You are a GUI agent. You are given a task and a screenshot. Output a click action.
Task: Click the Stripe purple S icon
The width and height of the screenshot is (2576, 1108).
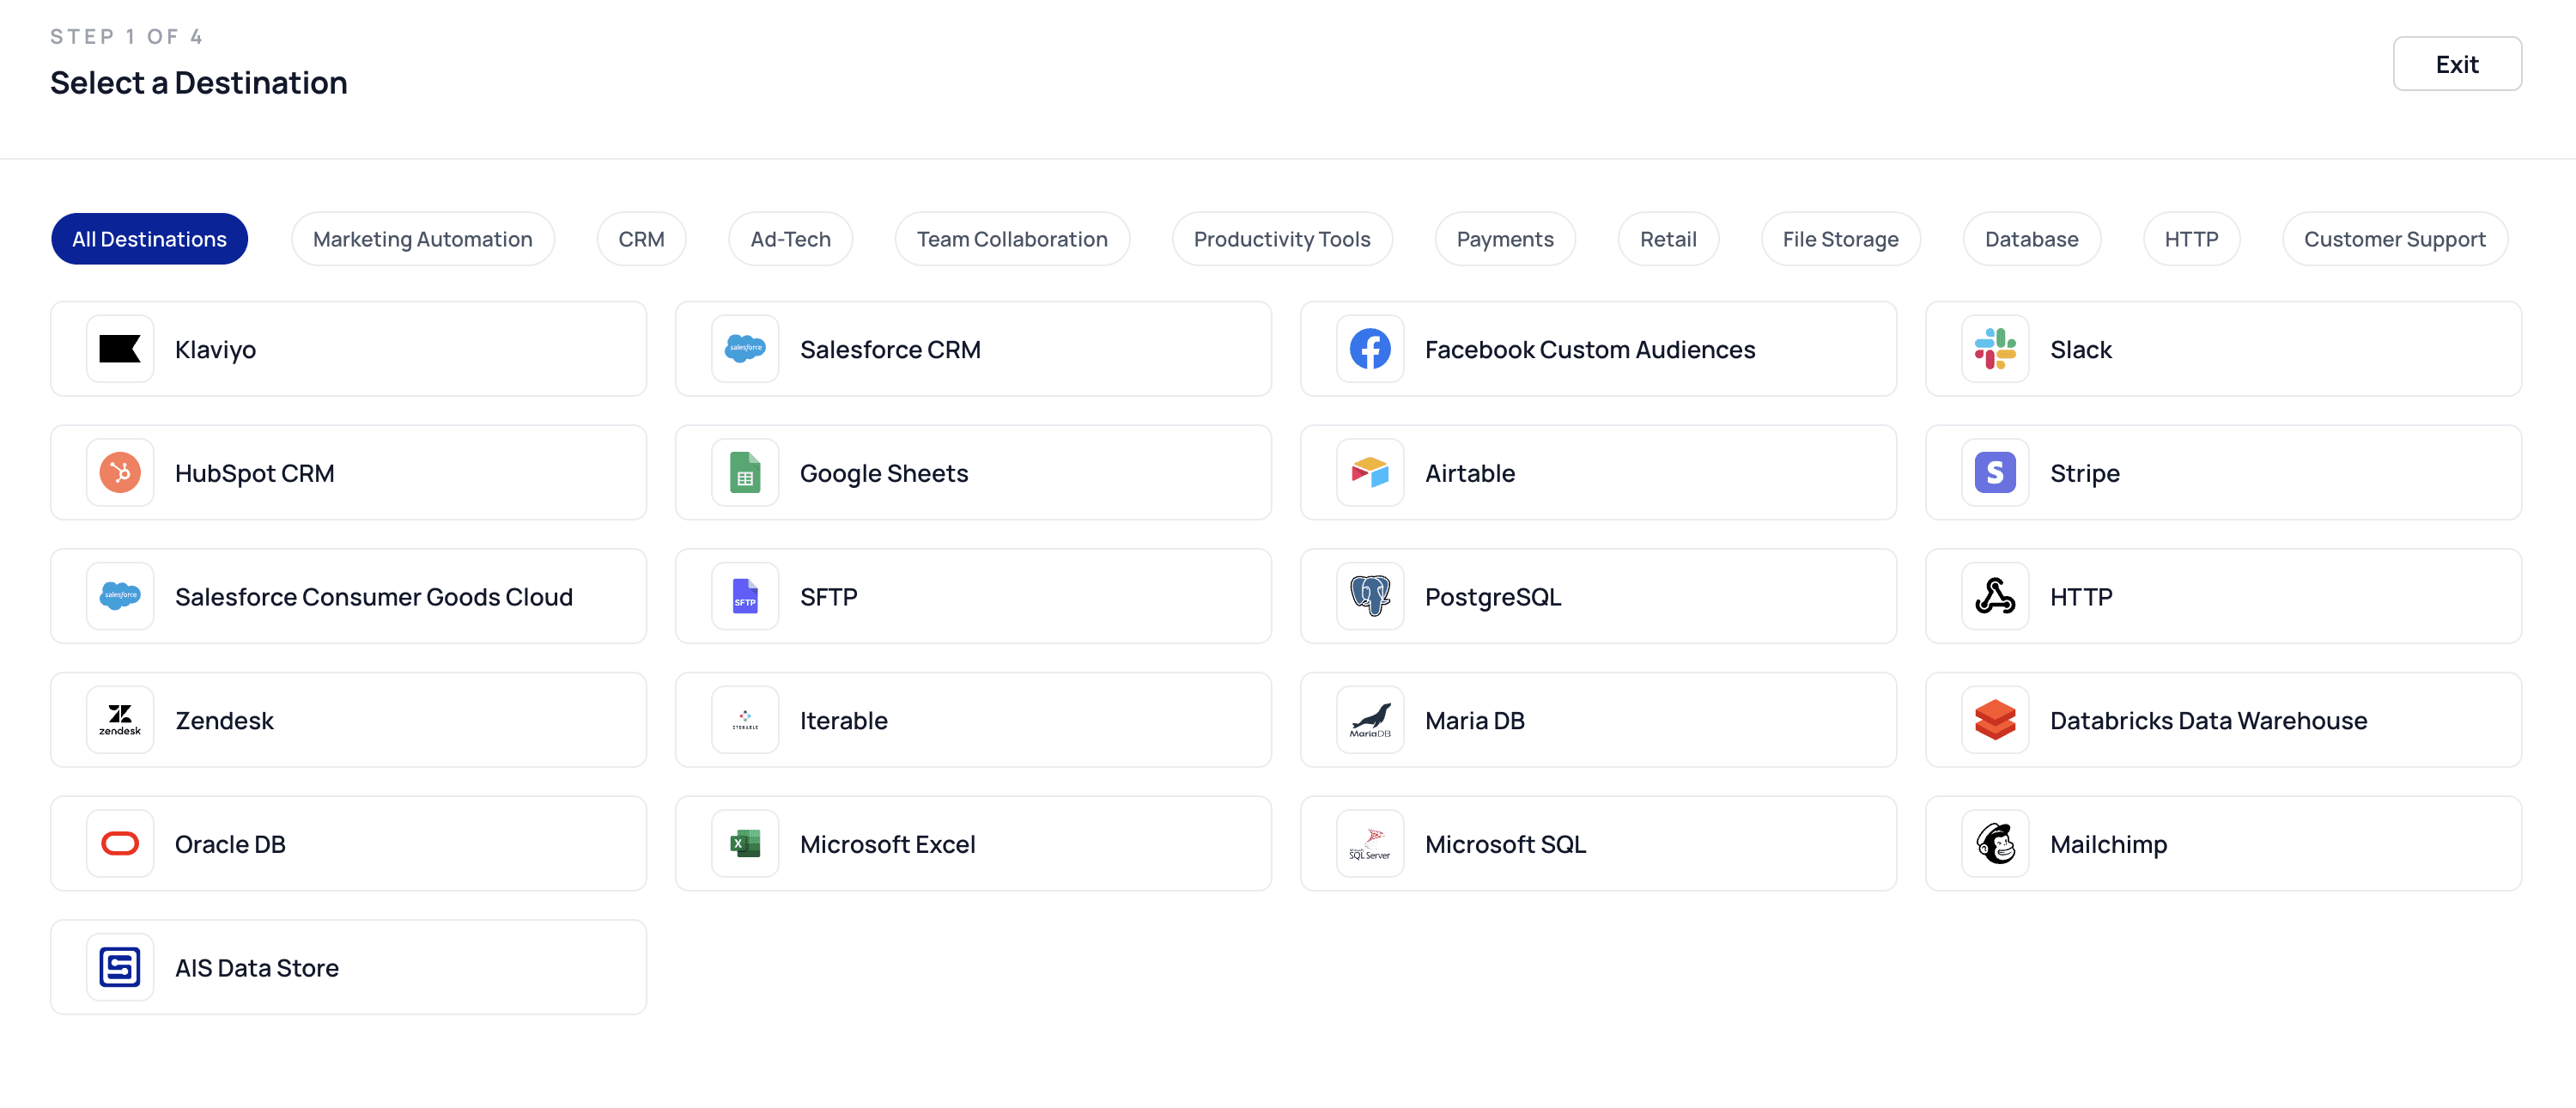[x=1994, y=473]
